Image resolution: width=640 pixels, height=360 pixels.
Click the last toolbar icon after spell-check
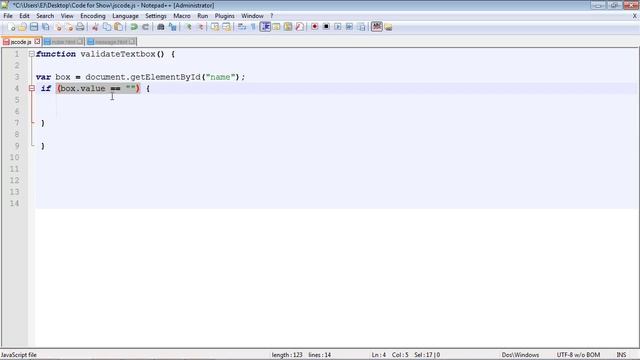click(388, 27)
